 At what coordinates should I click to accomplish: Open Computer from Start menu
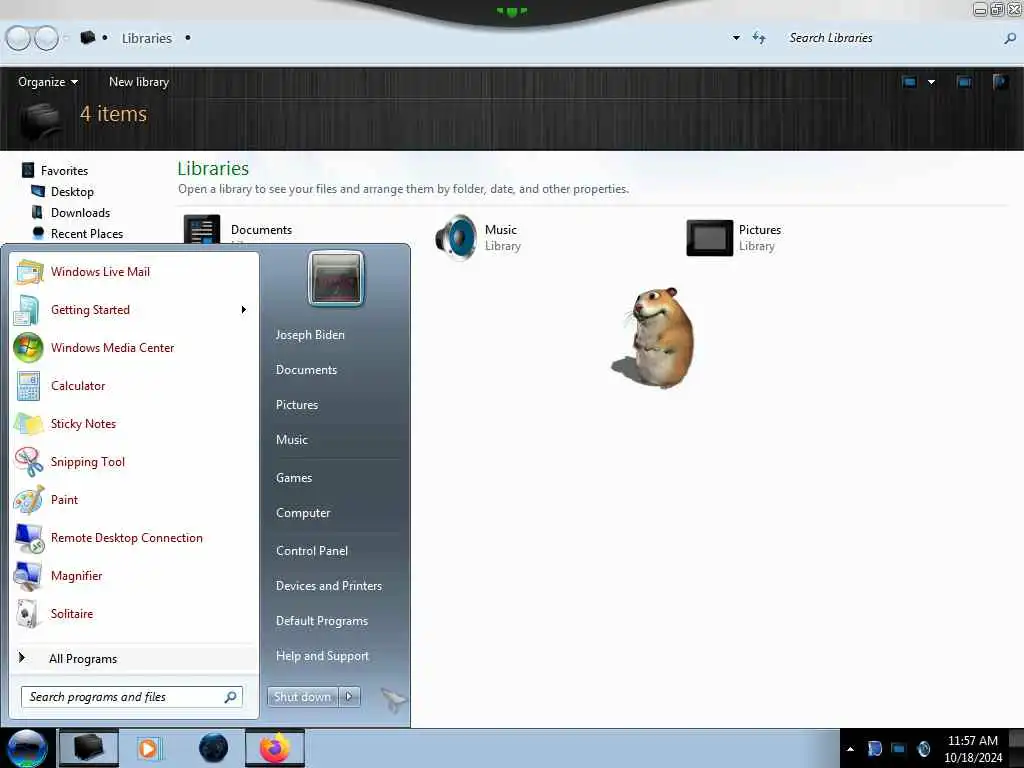(303, 513)
